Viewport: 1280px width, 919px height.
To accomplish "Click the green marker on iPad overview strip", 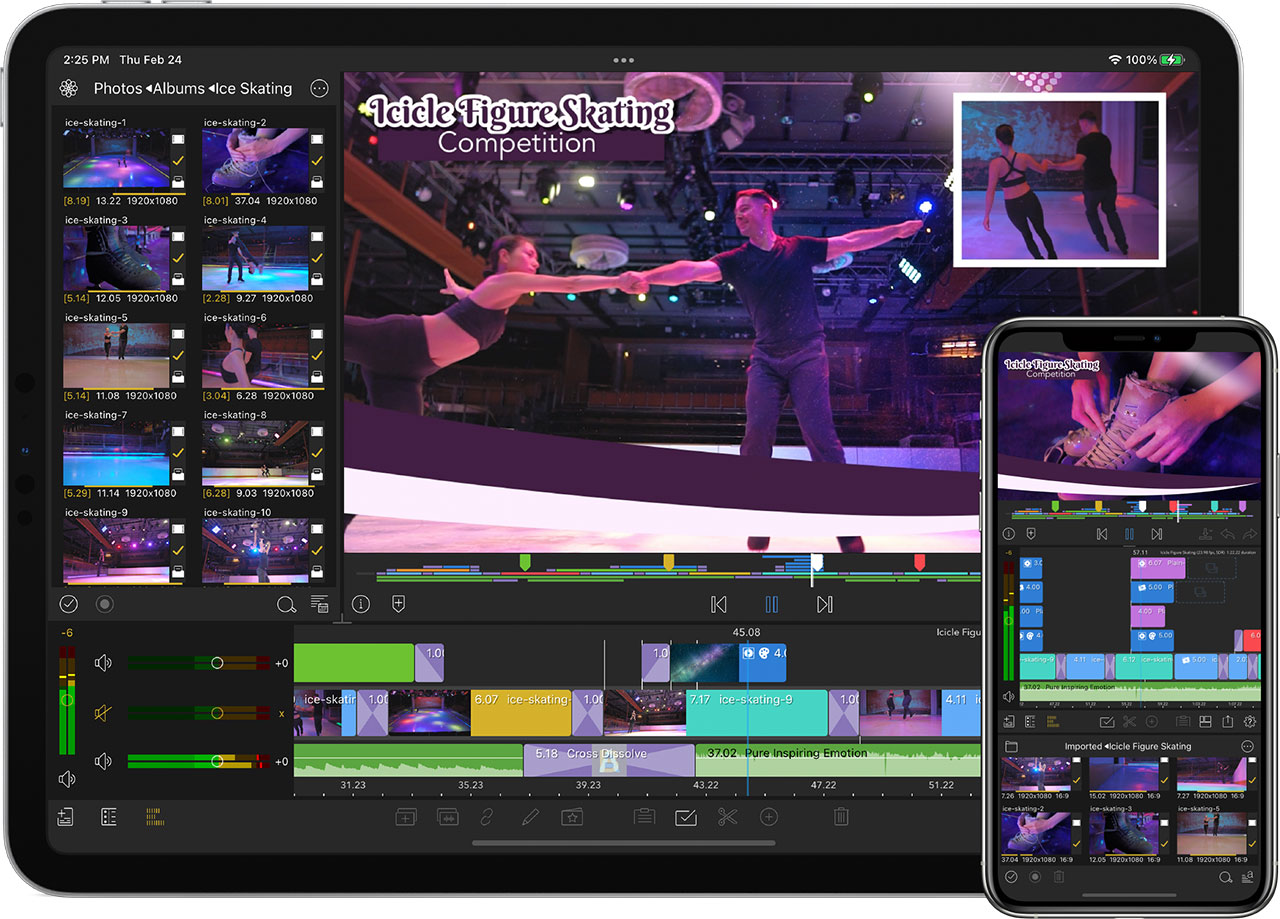I will (x=524, y=563).
